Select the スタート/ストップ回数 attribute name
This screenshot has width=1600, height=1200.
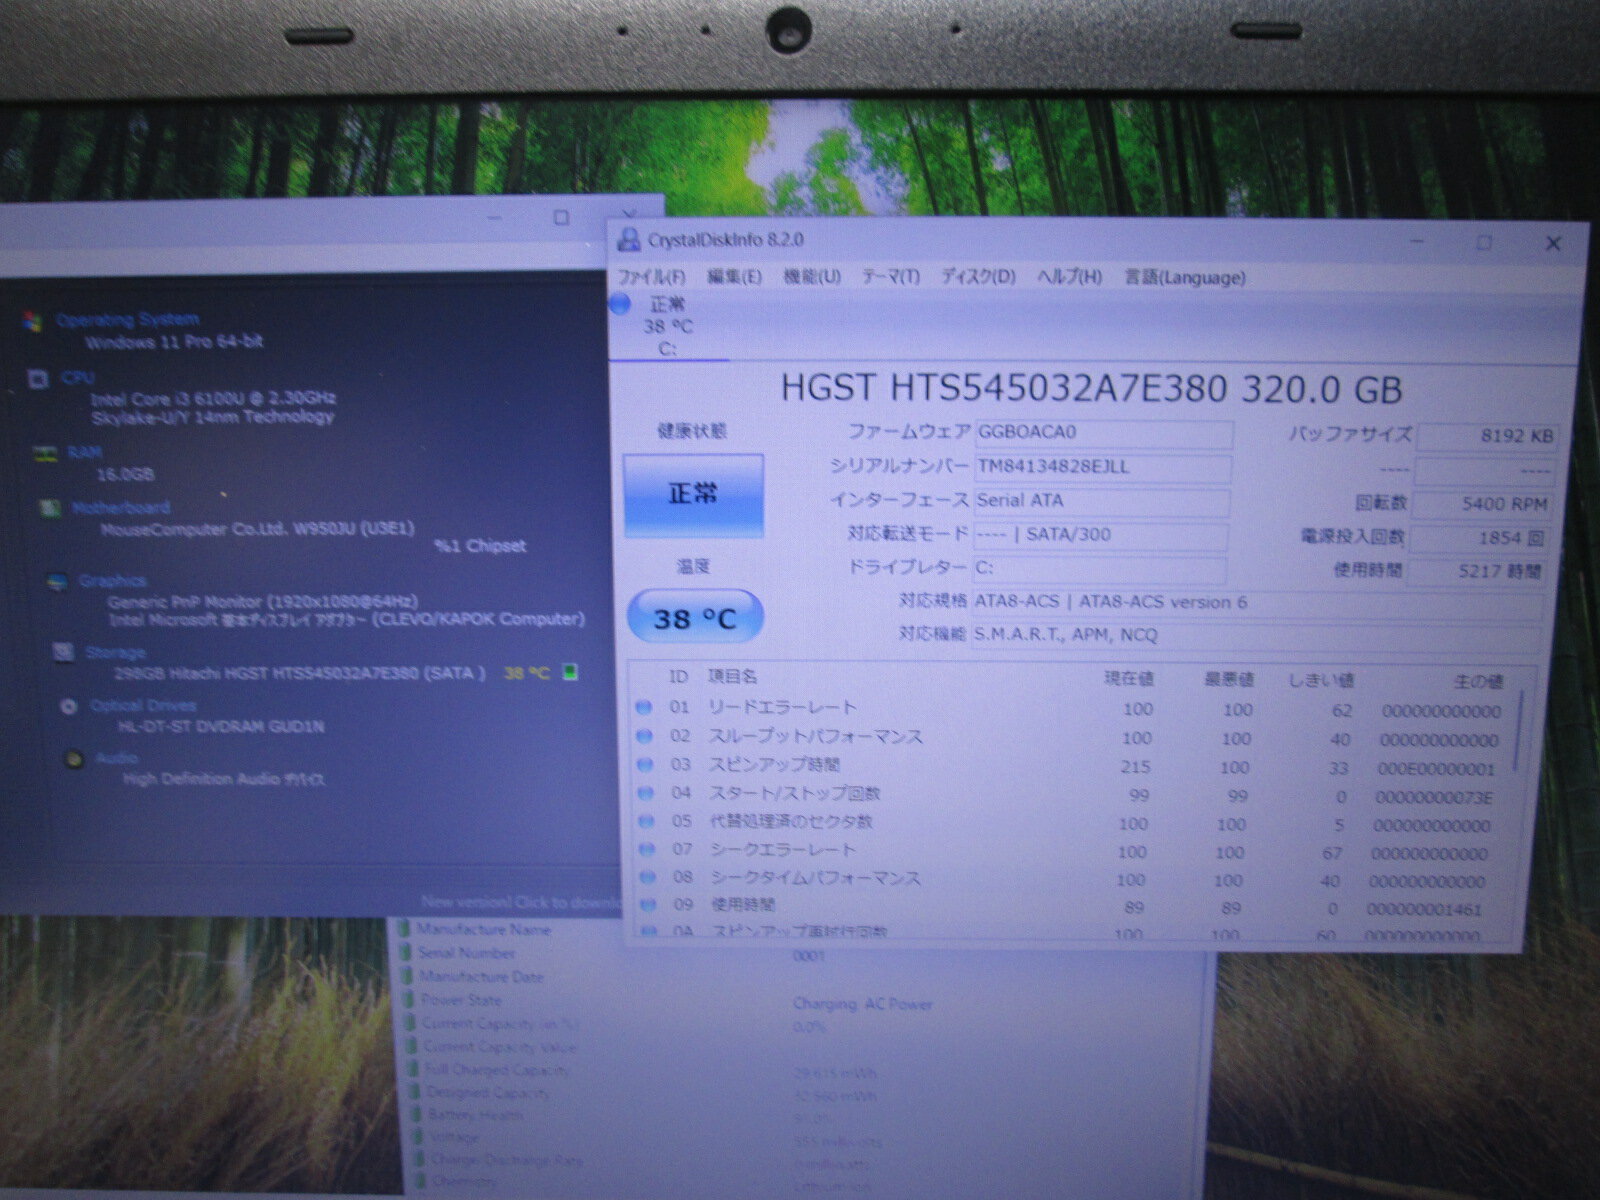[795, 793]
